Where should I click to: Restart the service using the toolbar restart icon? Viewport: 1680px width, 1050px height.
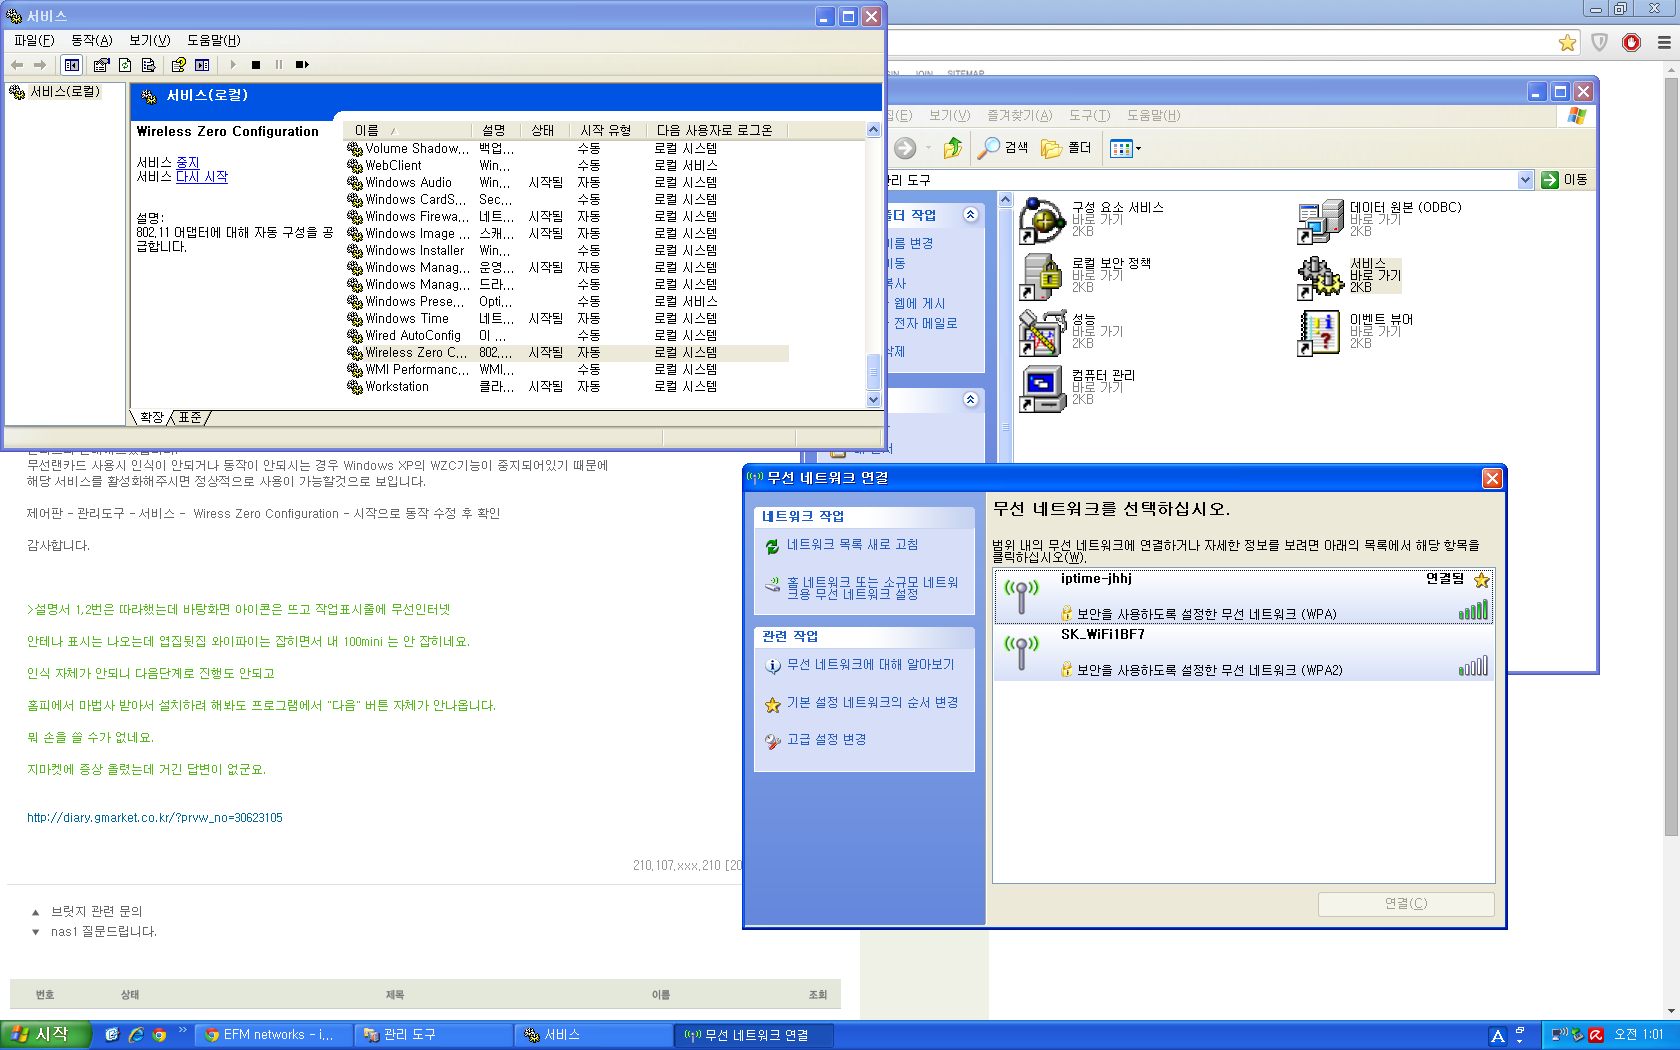tap(302, 65)
